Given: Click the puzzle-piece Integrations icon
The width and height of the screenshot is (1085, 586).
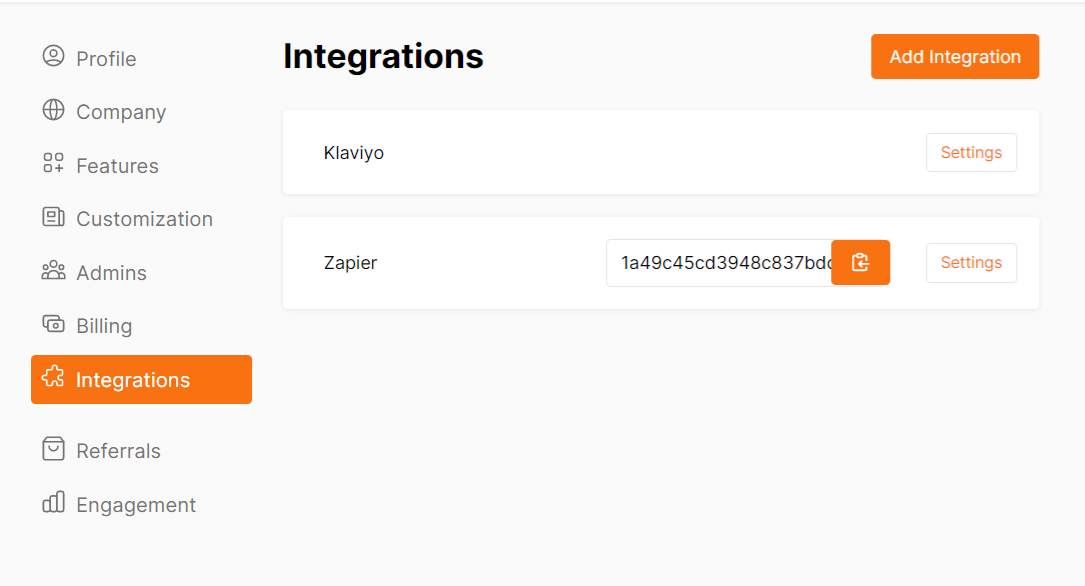Looking at the screenshot, I should pos(53,377).
